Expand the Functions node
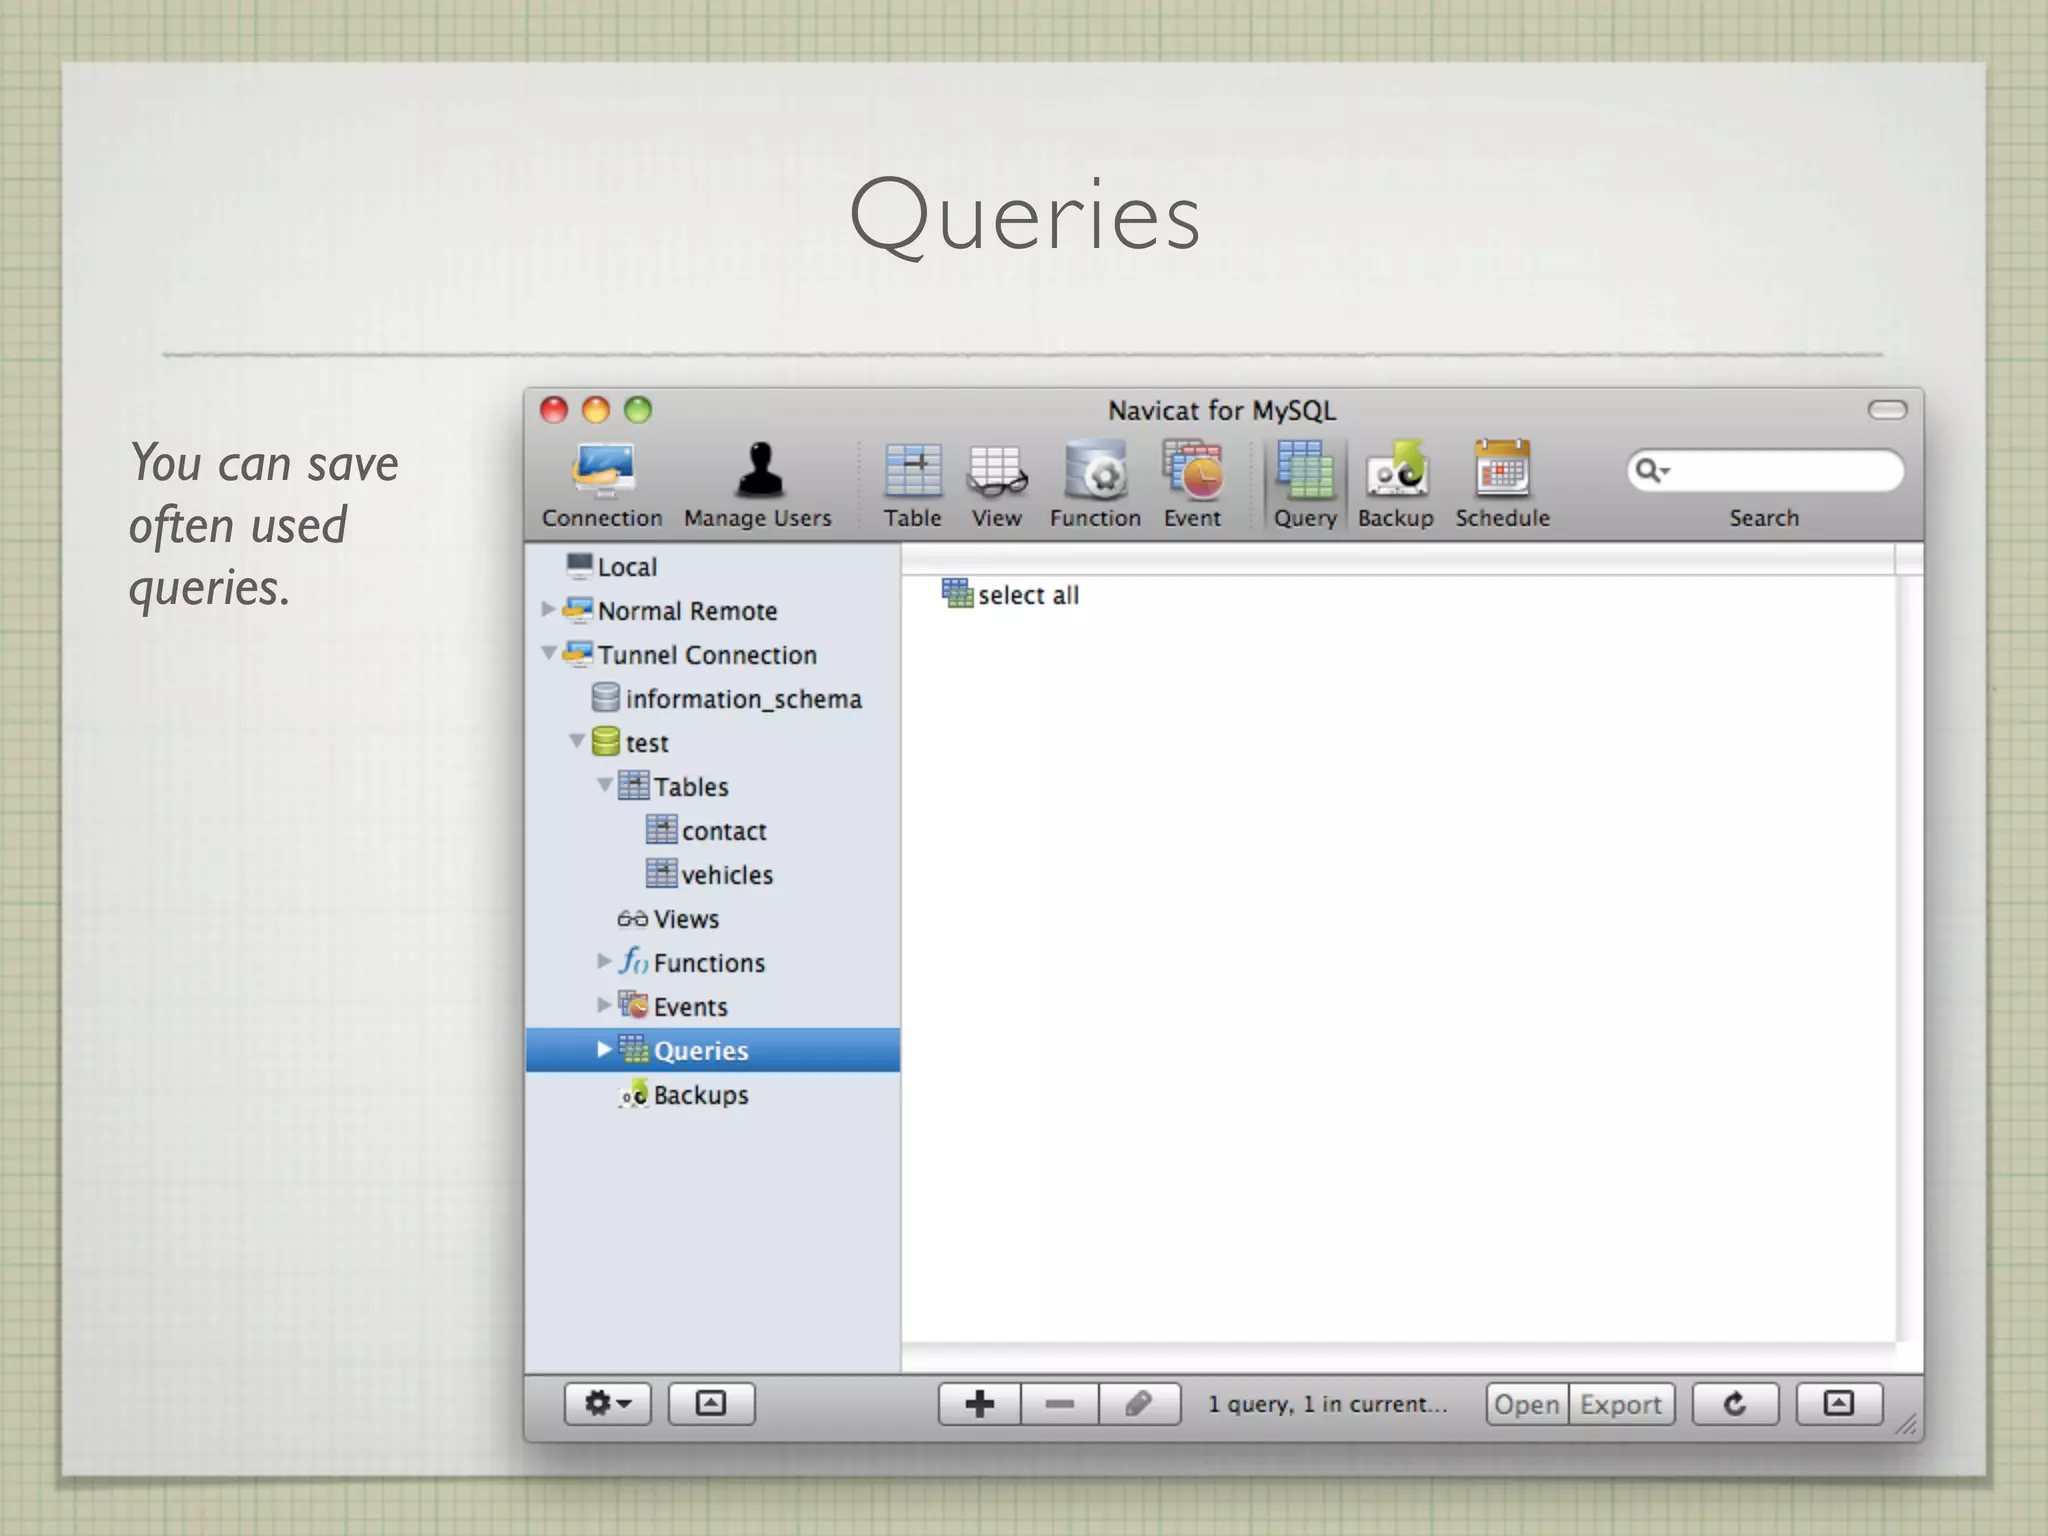 [604, 961]
